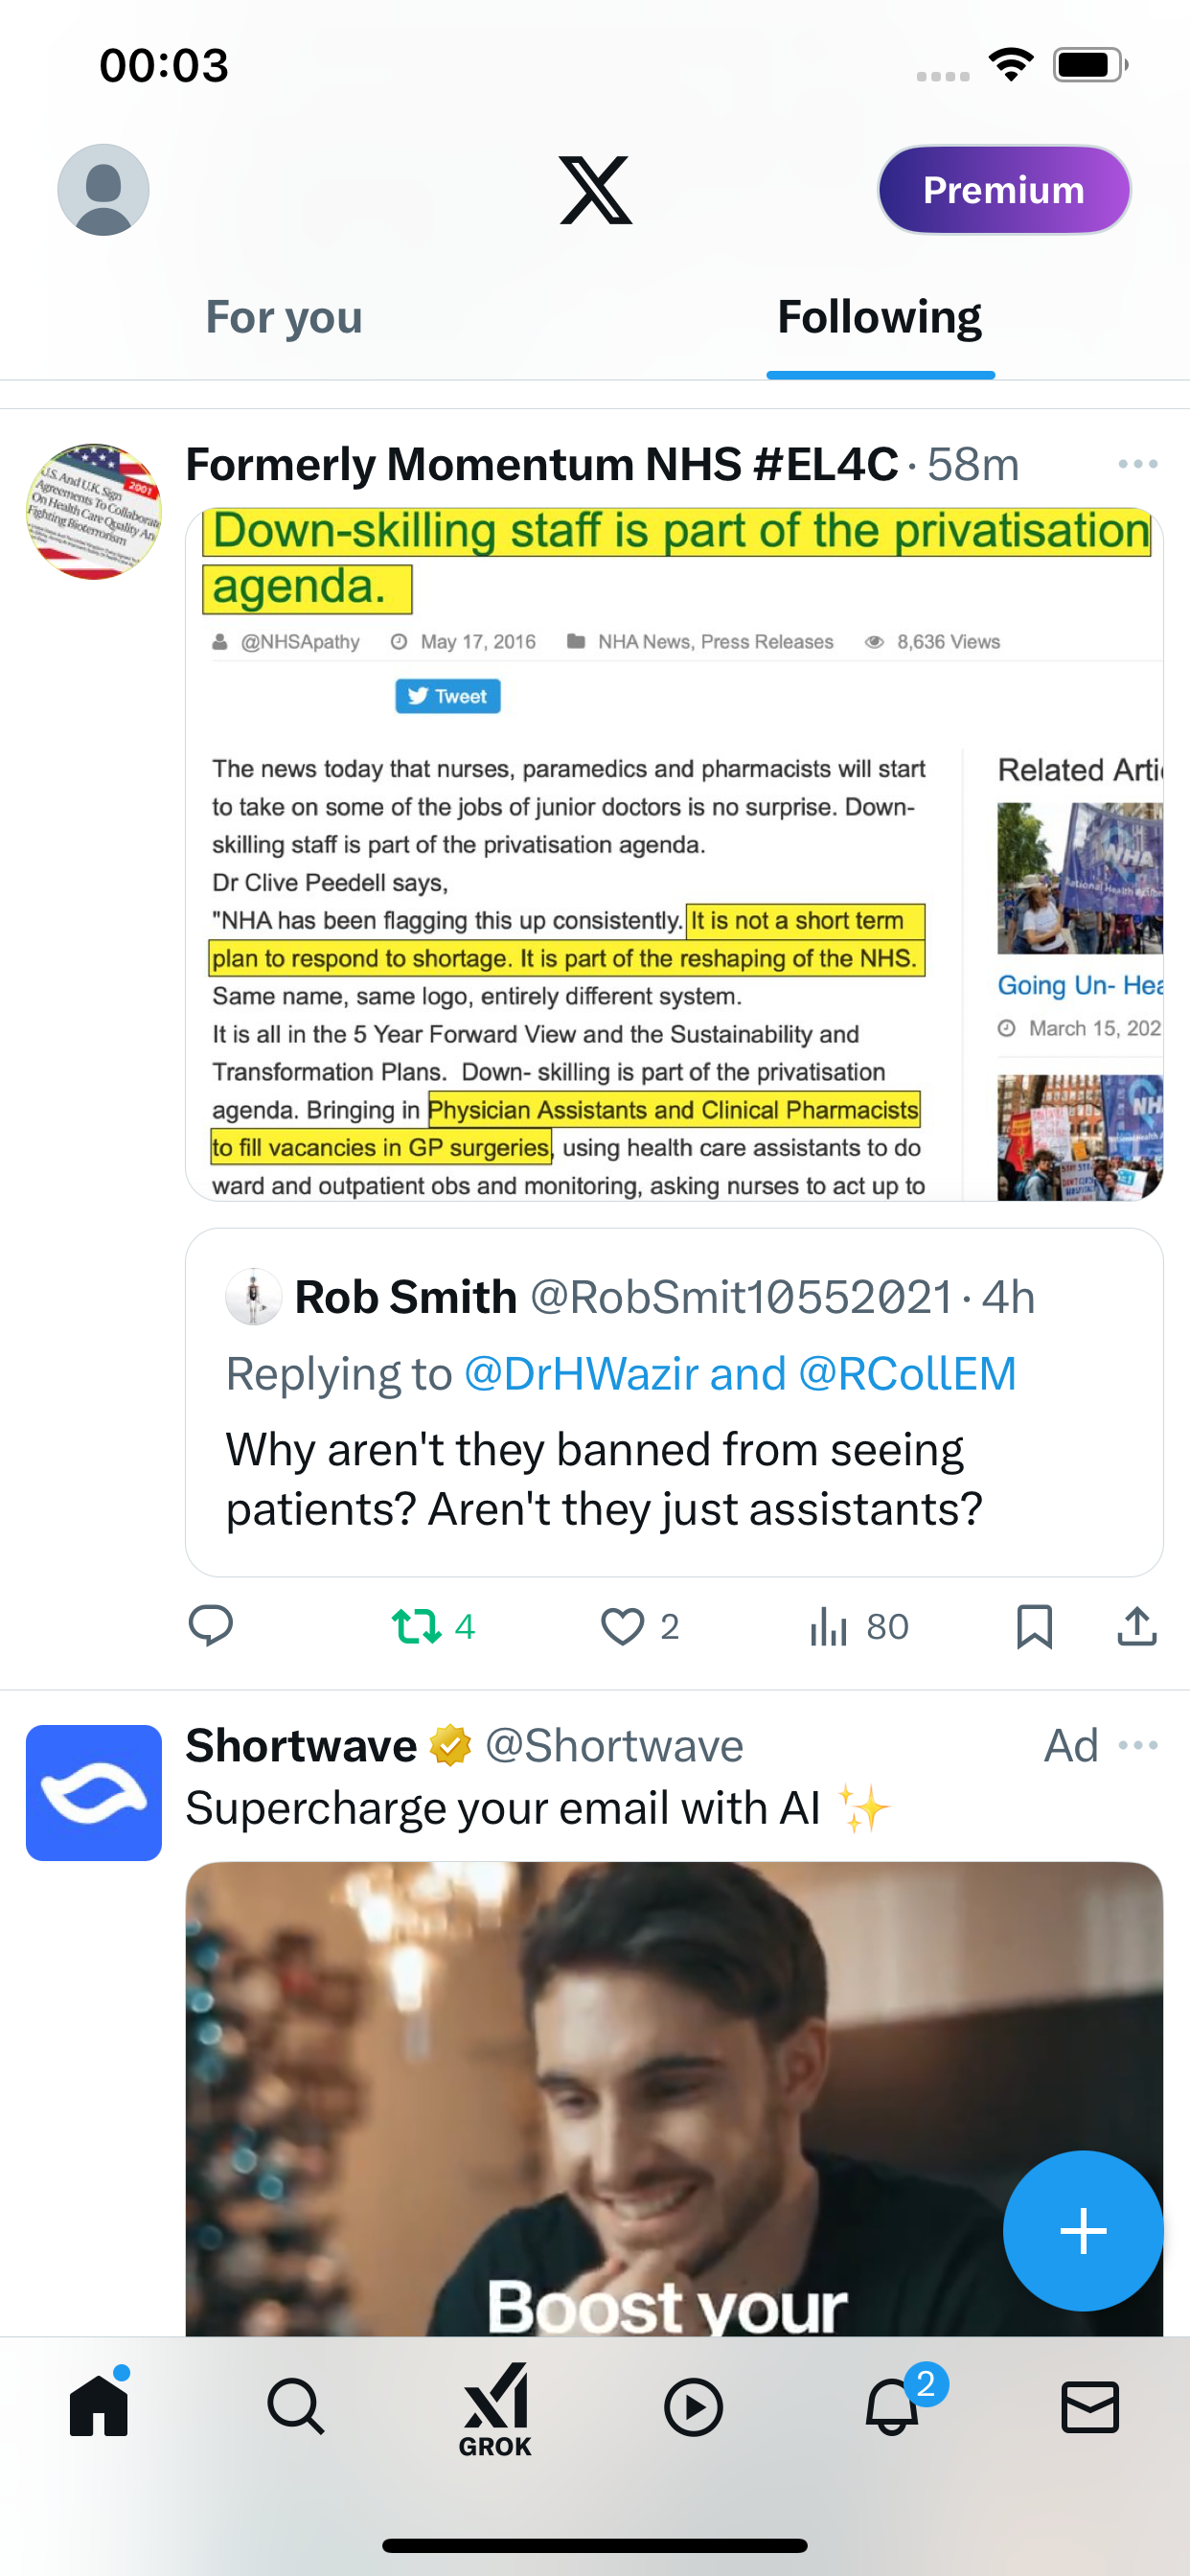Tap the search magnifier icon
The height and width of the screenshot is (2576, 1190).
click(x=296, y=2406)
